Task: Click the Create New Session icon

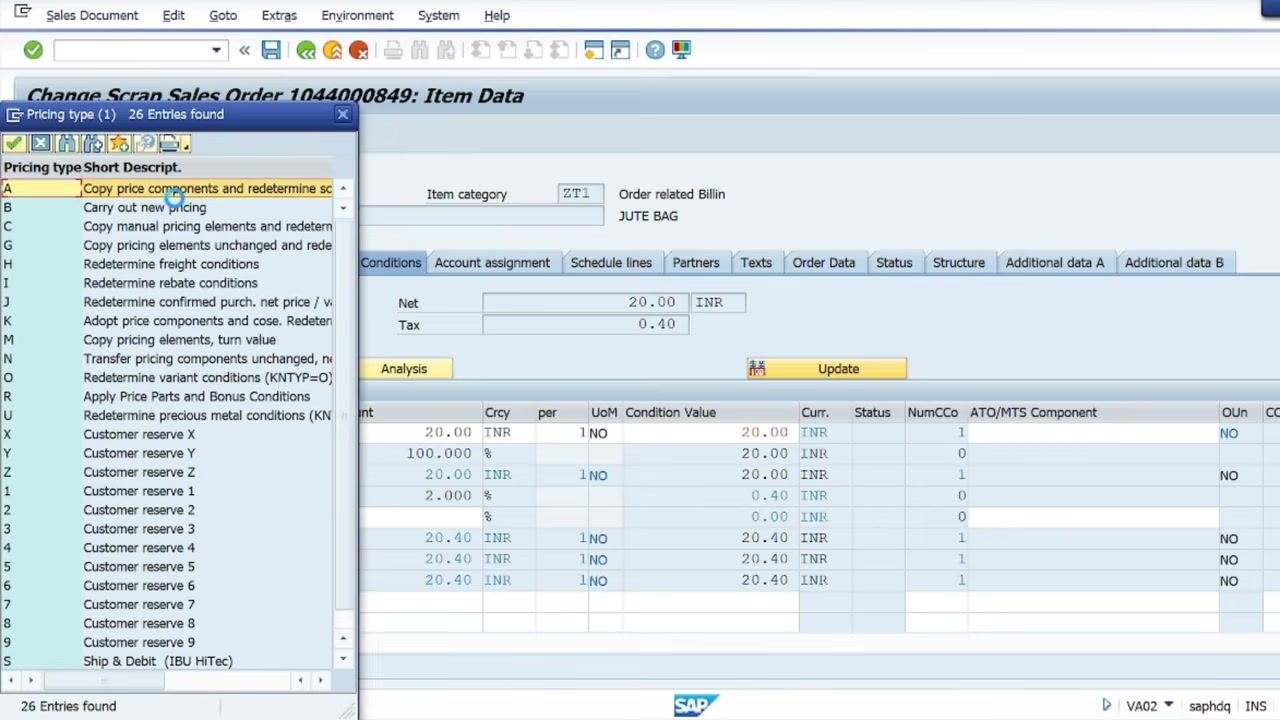Action: (x=594, y=50)
